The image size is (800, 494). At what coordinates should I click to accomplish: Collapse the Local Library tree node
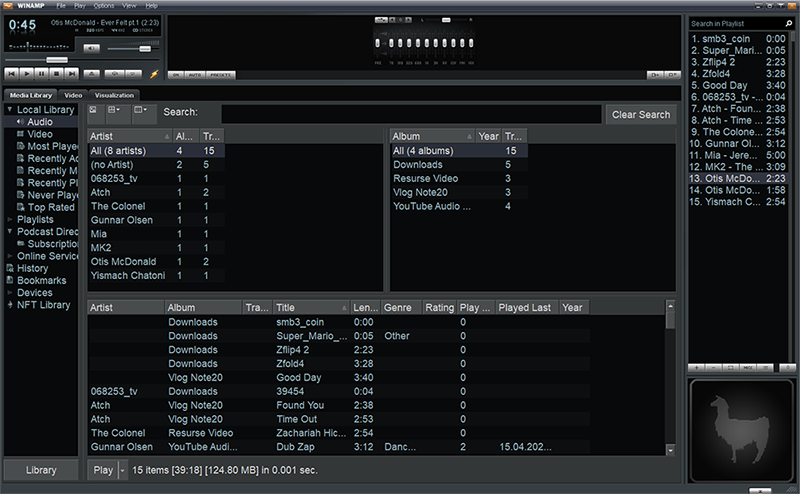(10, 109)
